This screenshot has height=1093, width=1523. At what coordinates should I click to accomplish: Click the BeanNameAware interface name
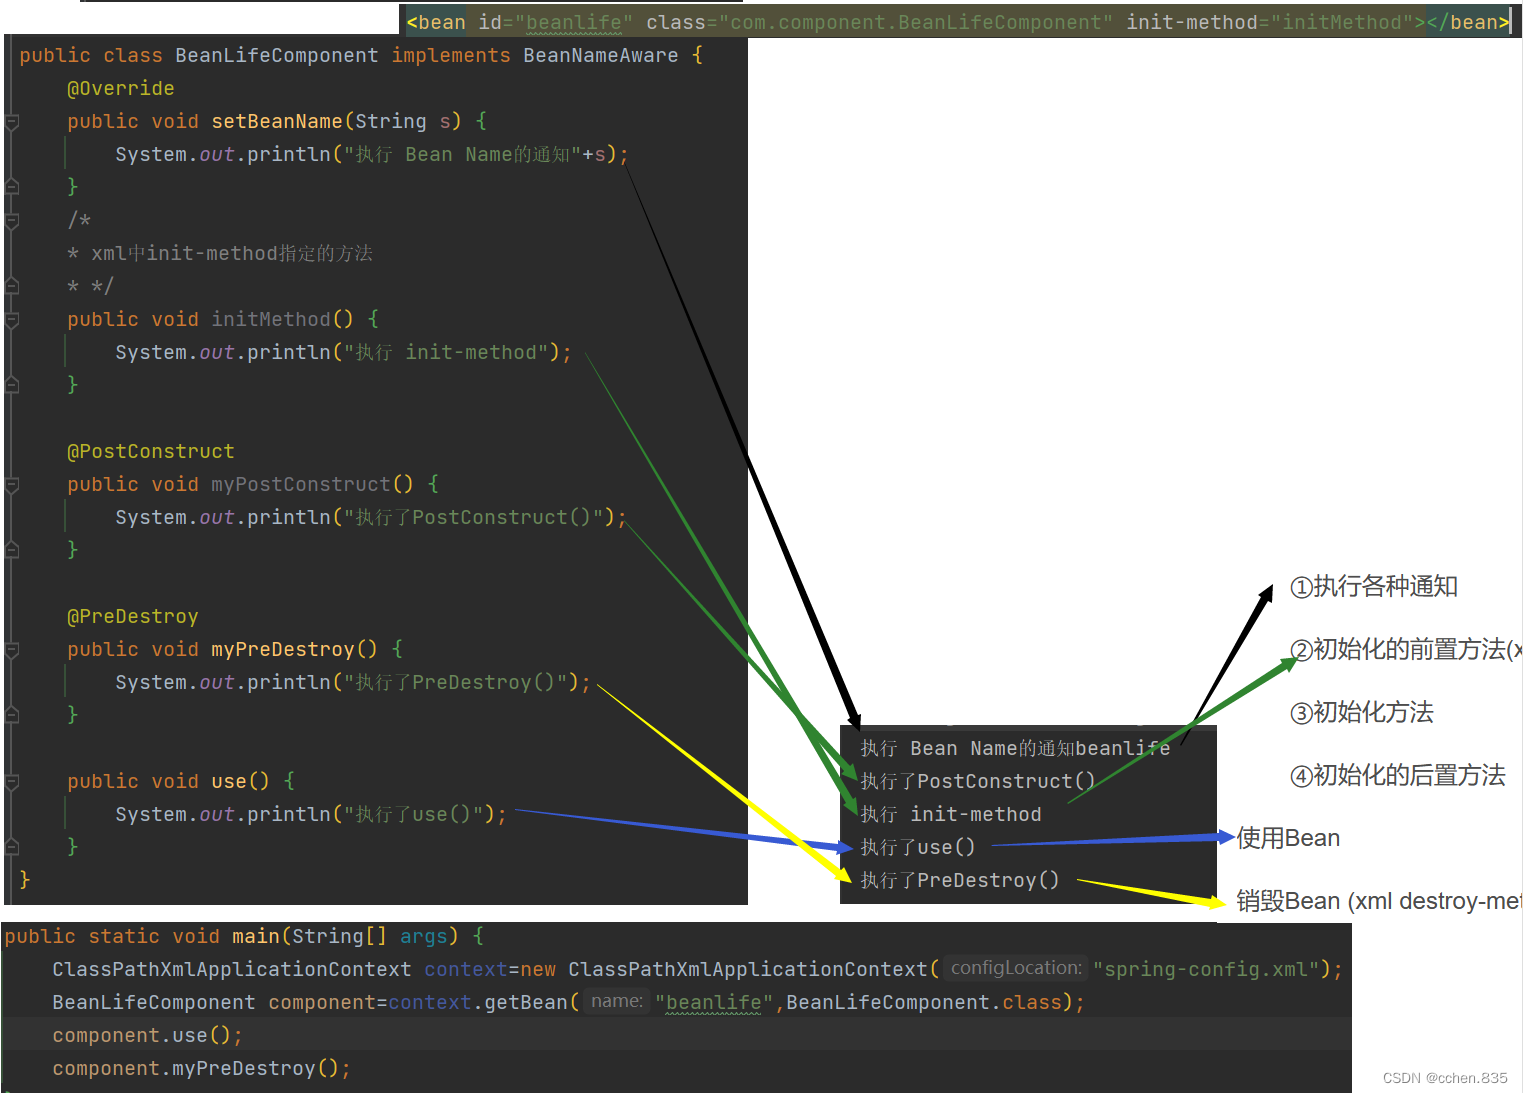pos(600,56)
